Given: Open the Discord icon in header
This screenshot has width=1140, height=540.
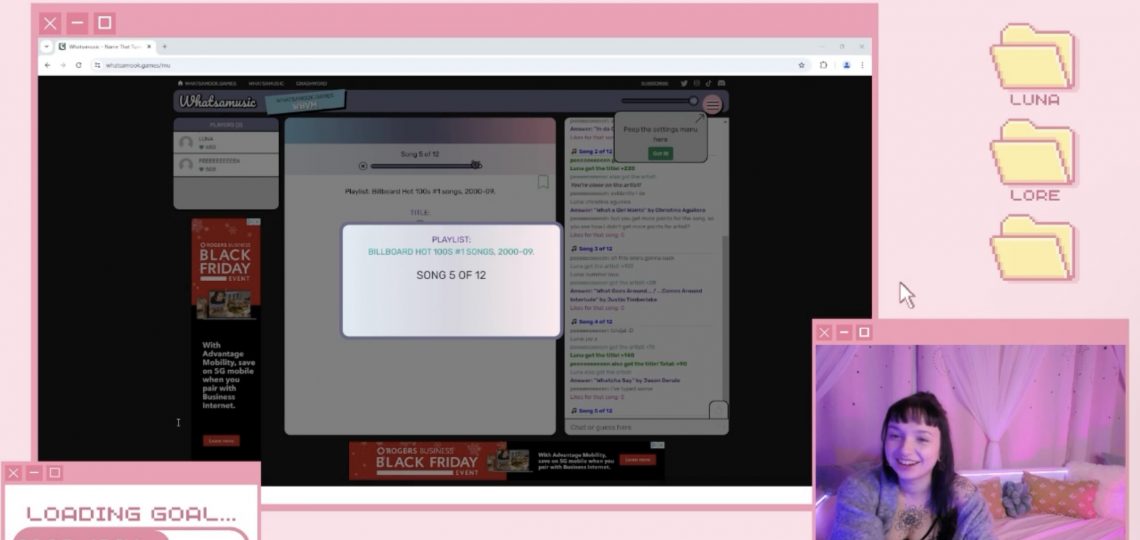Looking at the screenshot, I should point(722,84).
